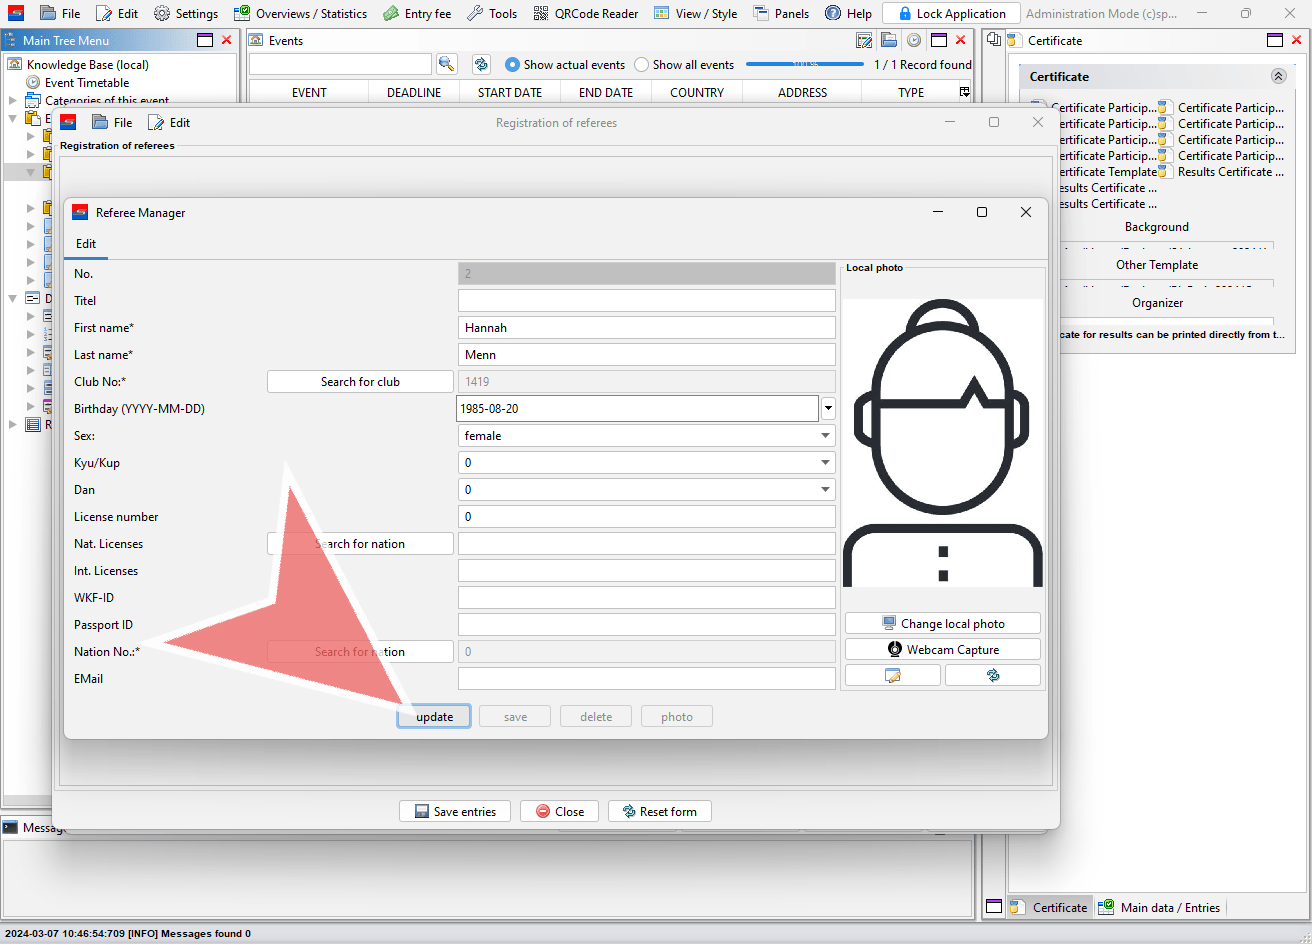Screen dimensions: 1312x945
Task: Click Change local photo
Action: tap(943, 623)
